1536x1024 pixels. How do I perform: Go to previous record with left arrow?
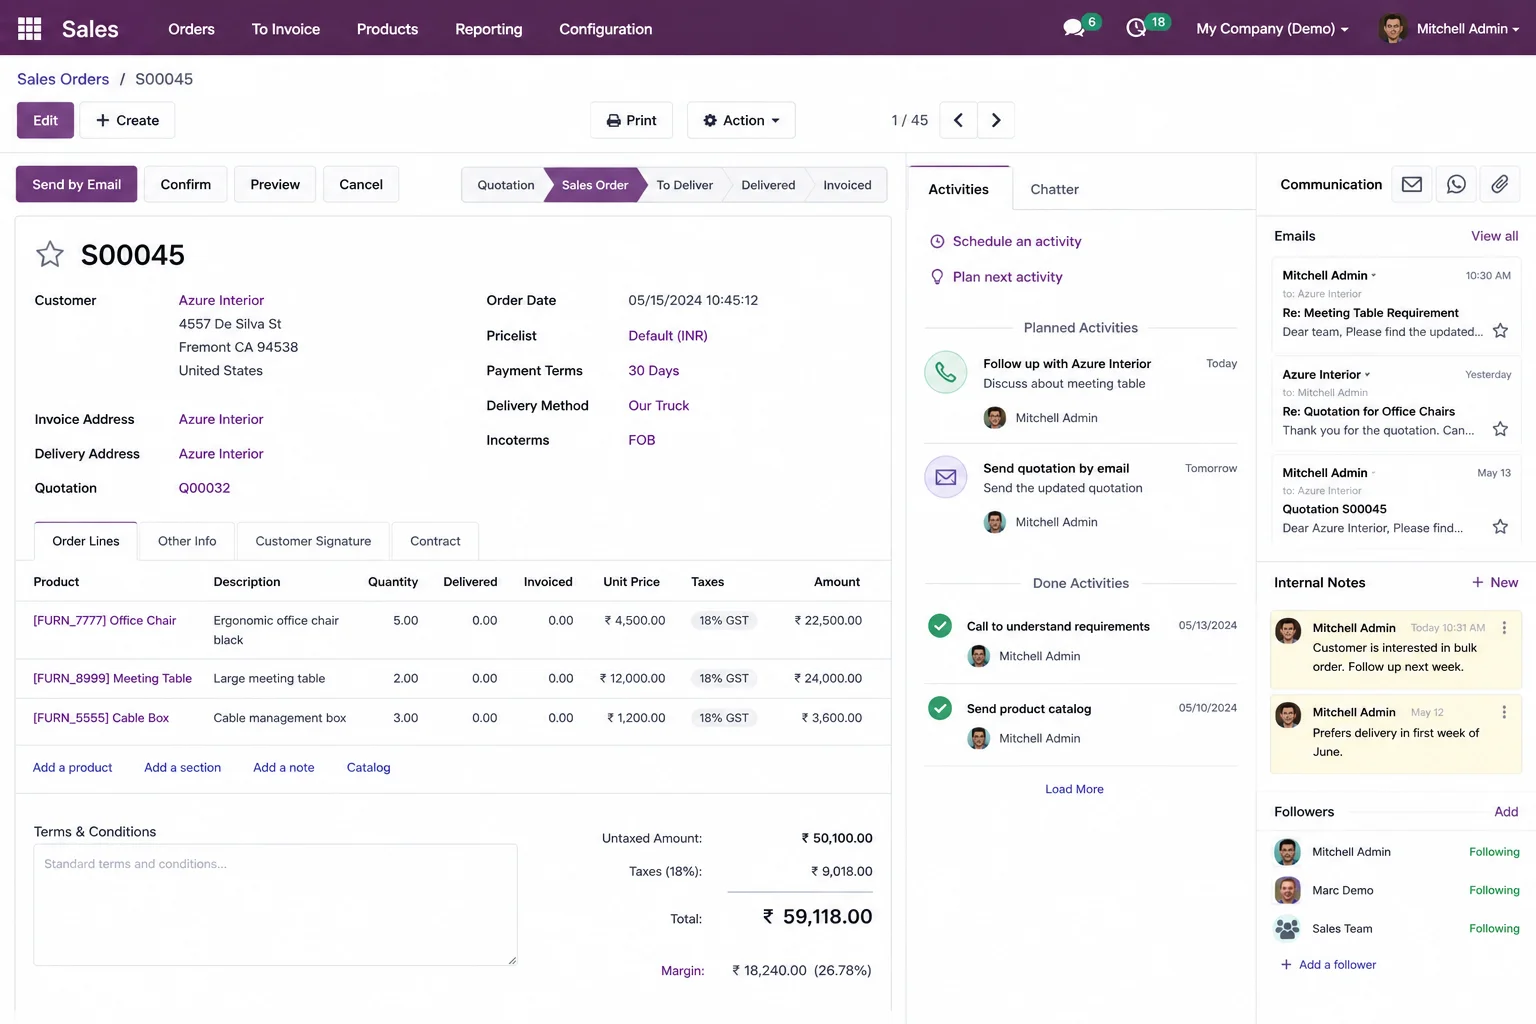[958, 120]
